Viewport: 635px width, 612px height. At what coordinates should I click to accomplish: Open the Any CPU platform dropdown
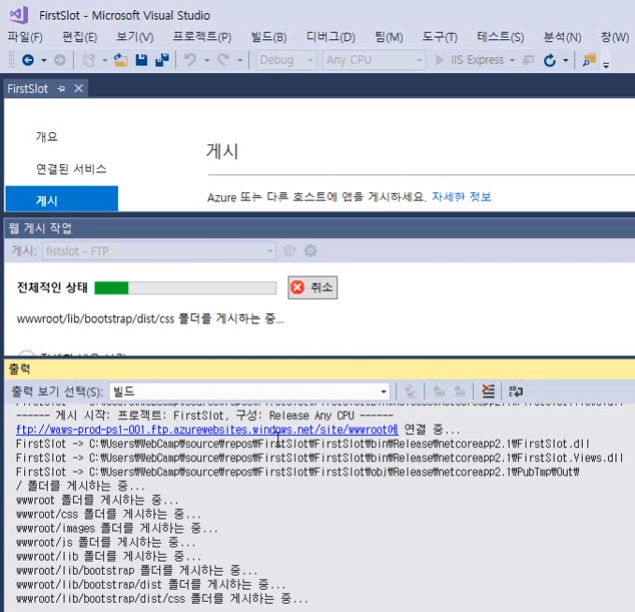[374, 60]
